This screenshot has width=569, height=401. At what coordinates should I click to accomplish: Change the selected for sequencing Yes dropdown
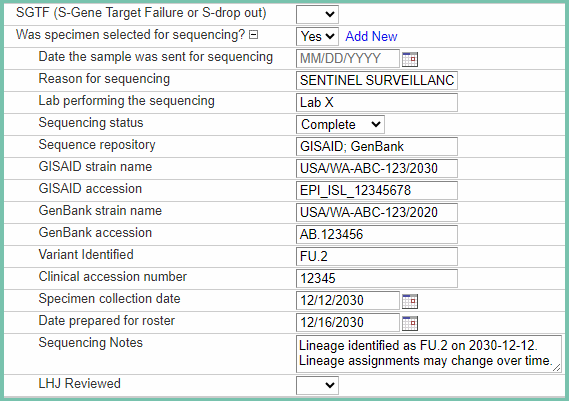[x=317, y=36]
